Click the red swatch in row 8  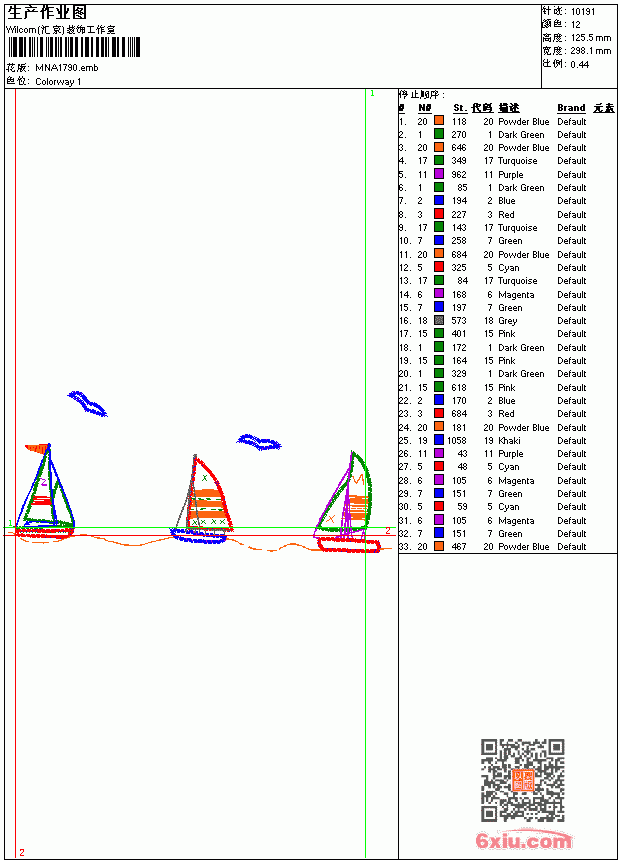coord(439,214)
